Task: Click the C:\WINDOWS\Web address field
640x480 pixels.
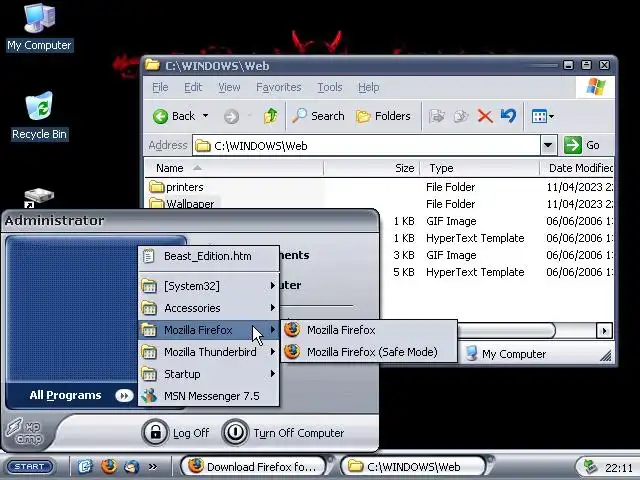Action: 367,145
